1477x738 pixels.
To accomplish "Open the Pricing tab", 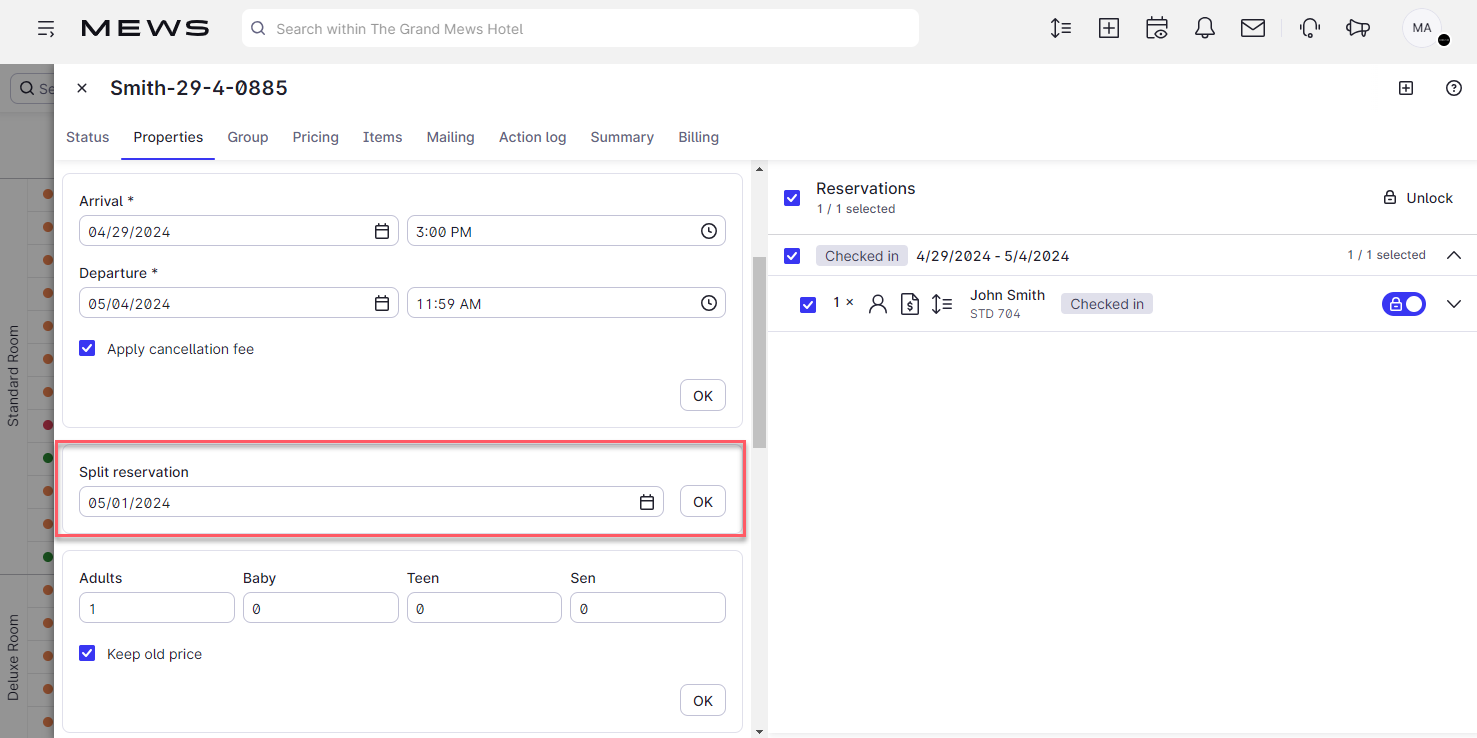I will click(315, 137).
